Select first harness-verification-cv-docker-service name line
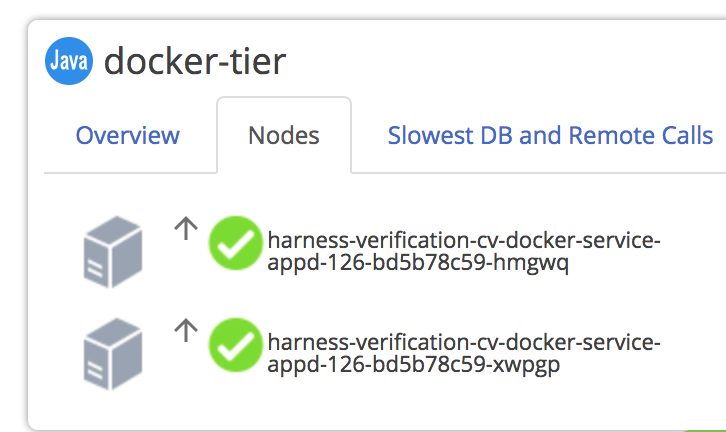Image resolution: width=726 pixels, height=432 pixels. [x=464, y=241]
